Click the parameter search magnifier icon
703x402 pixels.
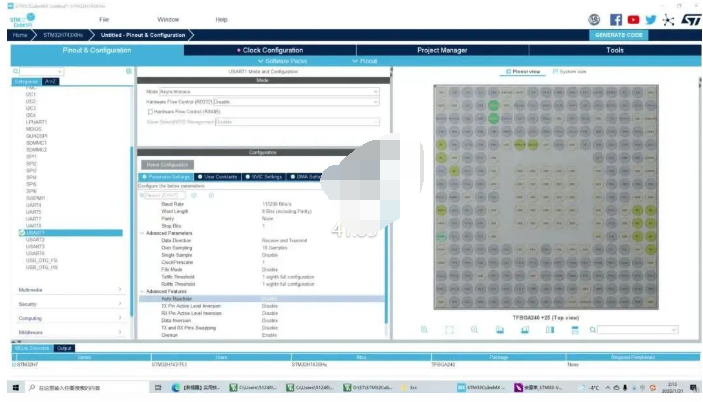click(142, 195)
